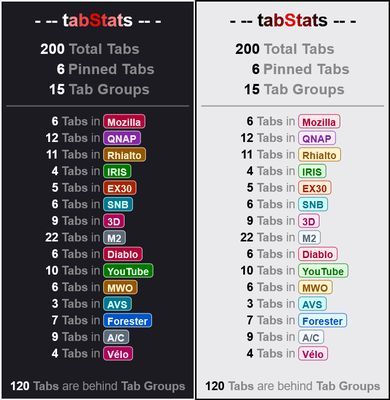Click the tabStats title in light panel
This screenshot has width=390, height=400.
(x=292, y=21)
